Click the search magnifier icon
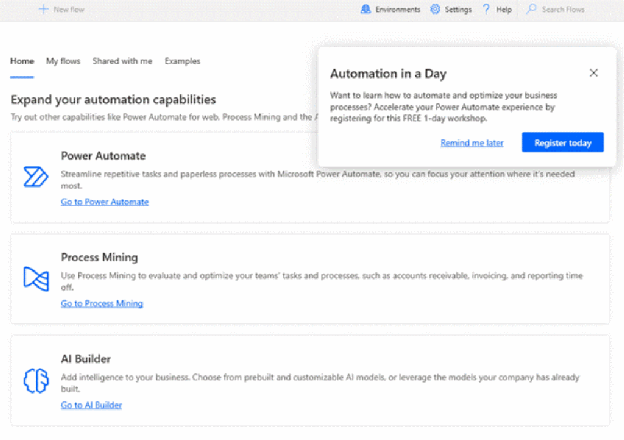The height and width of the screenshot is (440, 624). (x=531, y=9)
